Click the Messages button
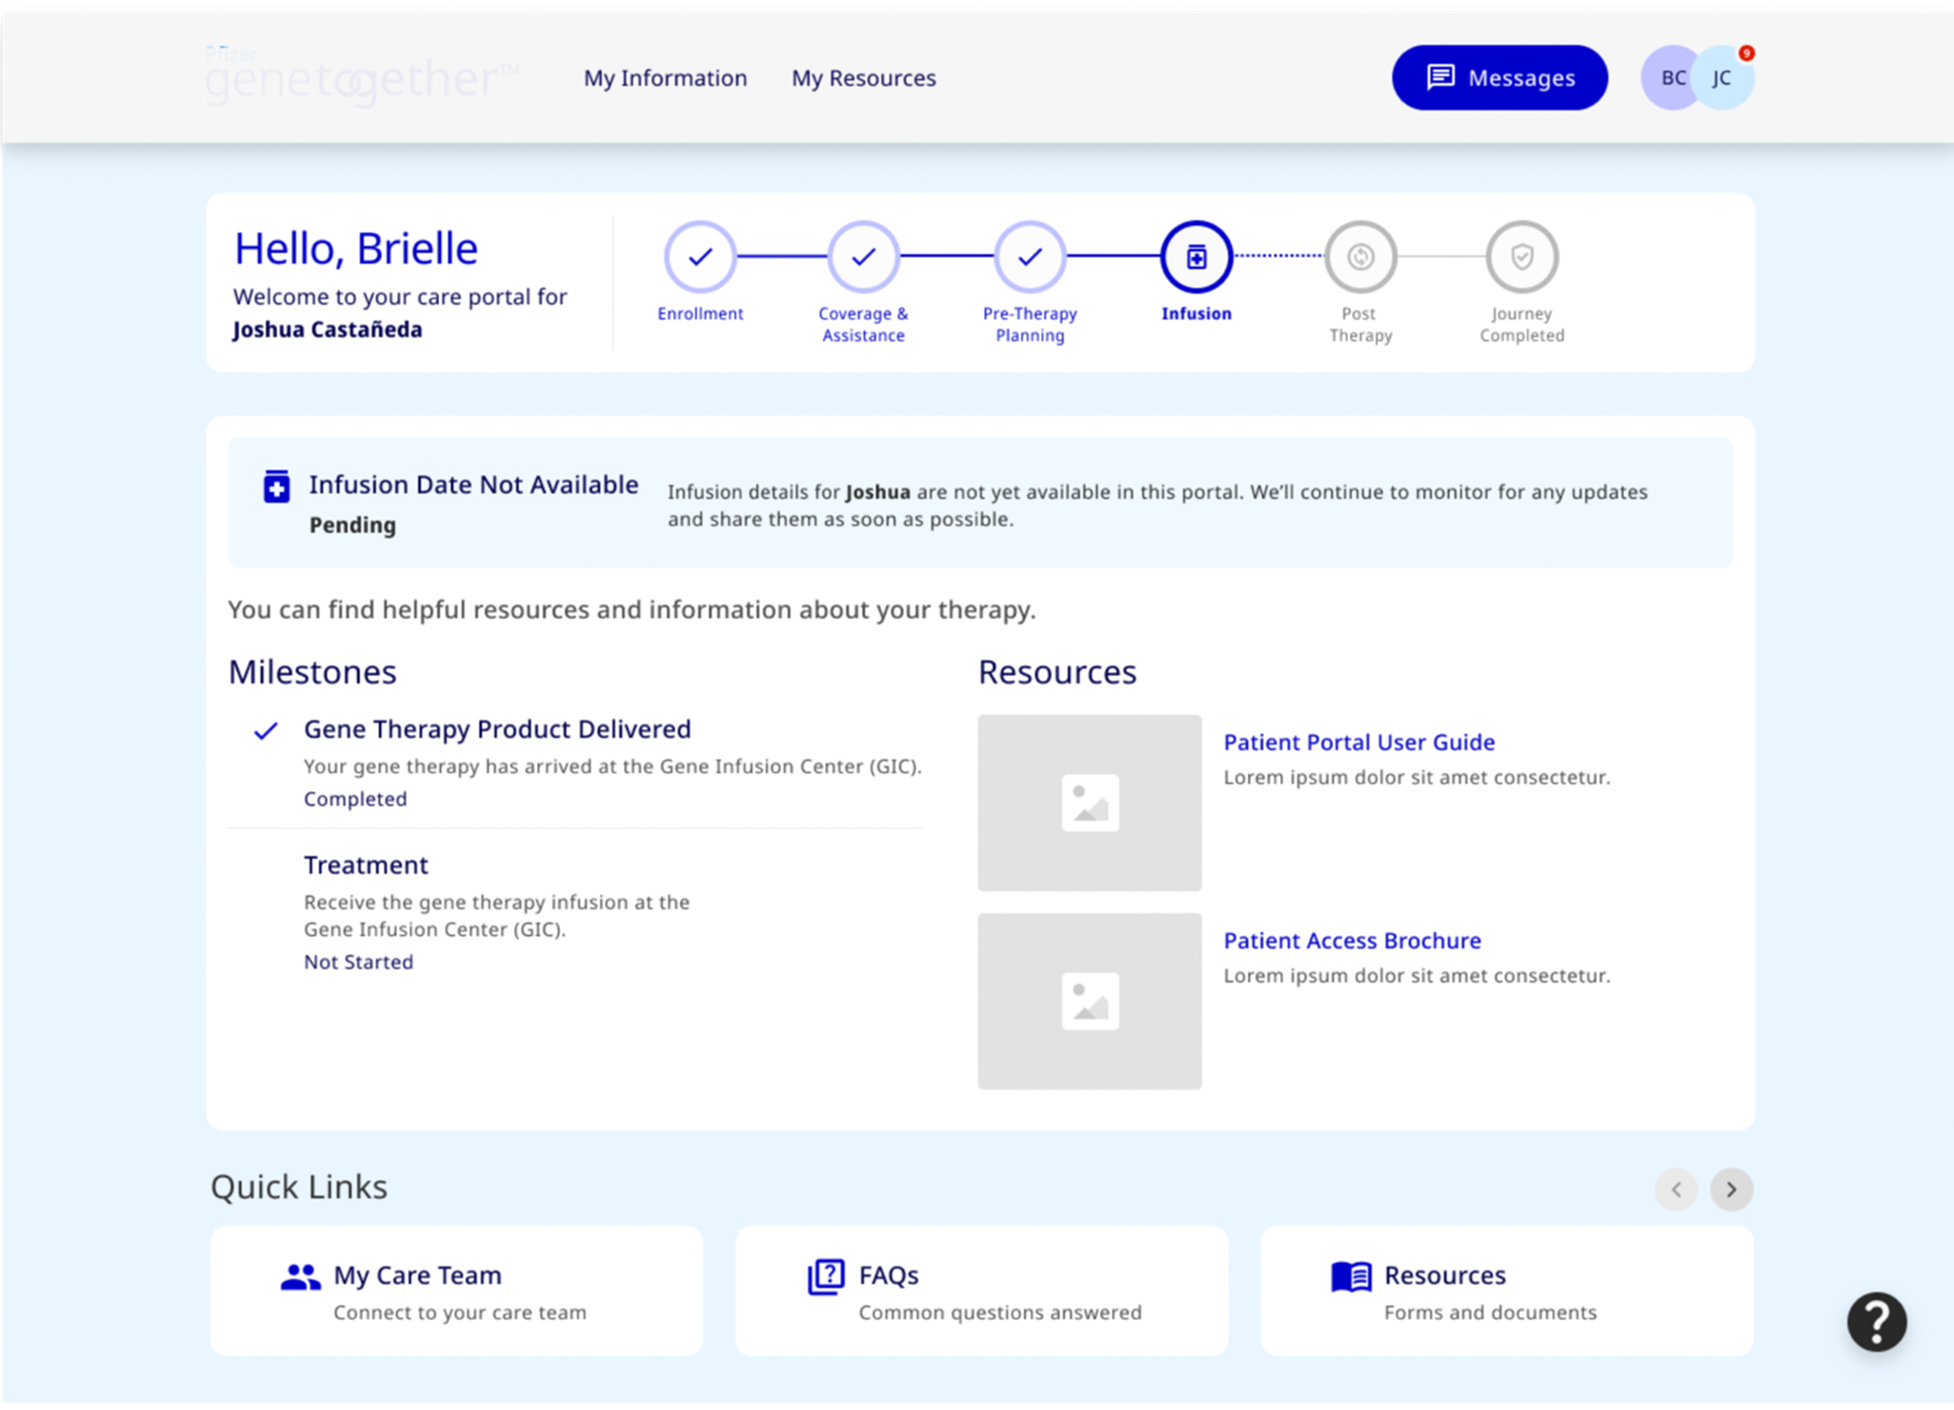This screenshot has height=1410, width=1954. click(1499, 77)
